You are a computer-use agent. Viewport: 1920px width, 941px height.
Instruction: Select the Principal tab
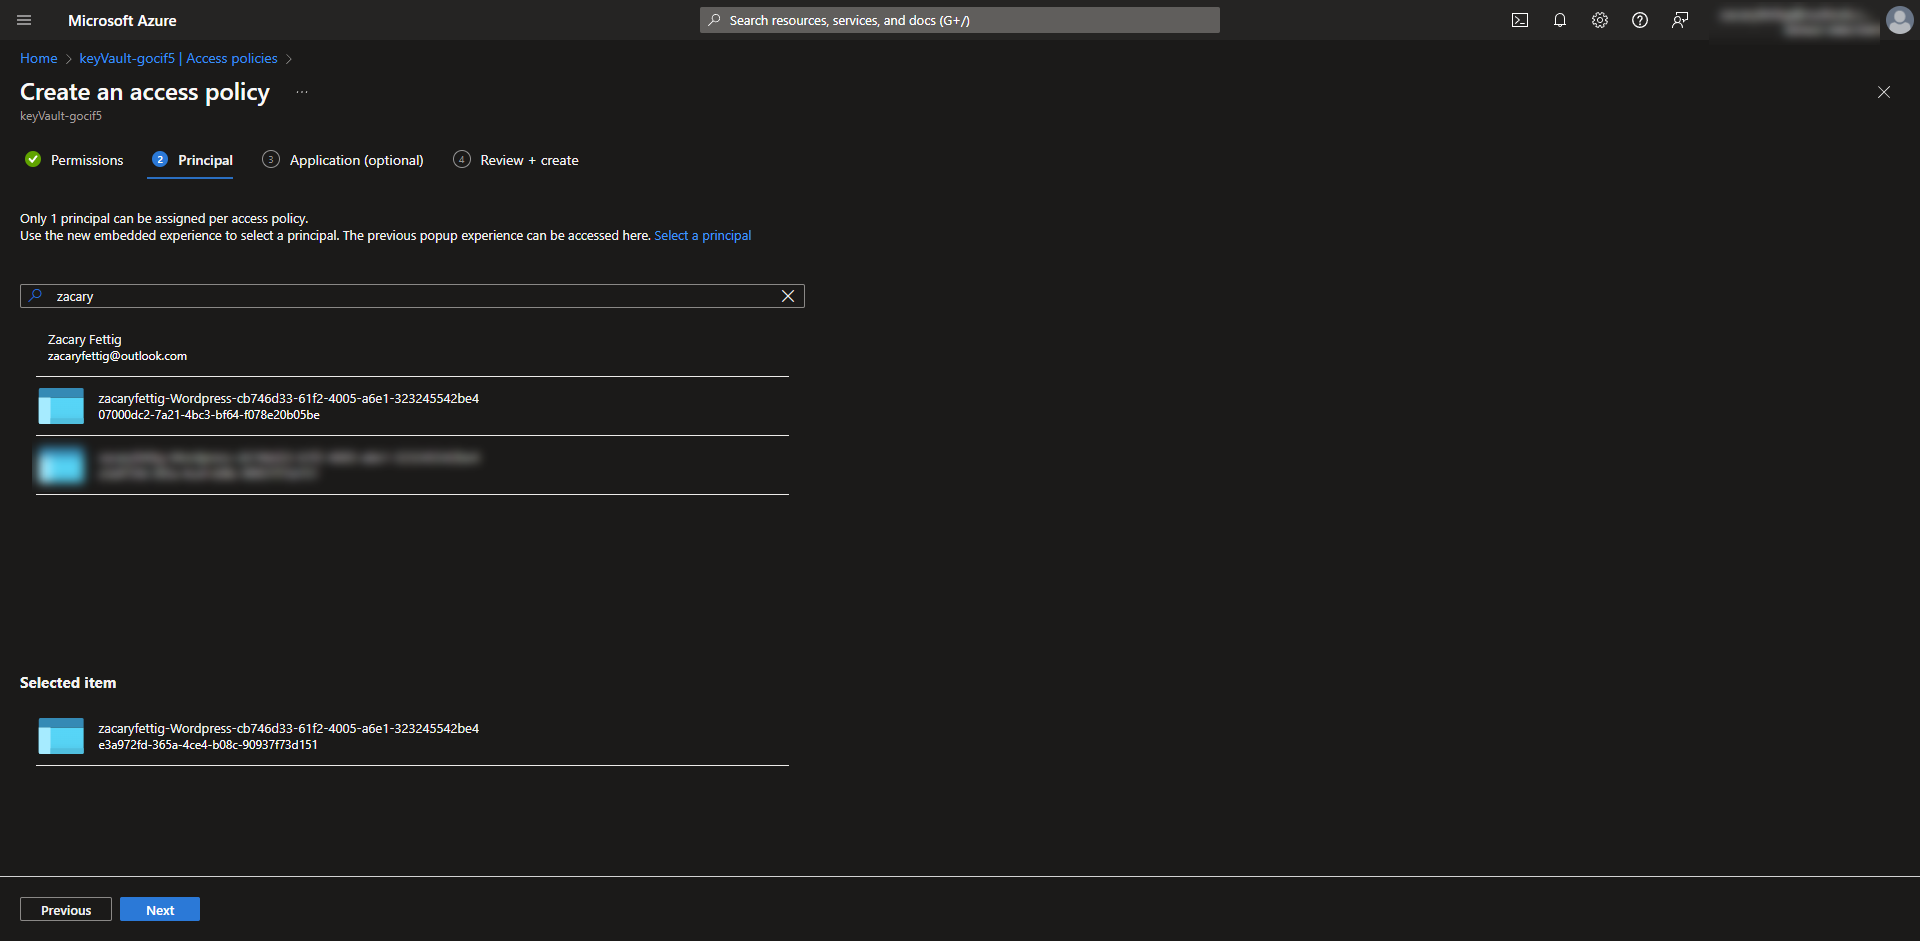(192, 160)
